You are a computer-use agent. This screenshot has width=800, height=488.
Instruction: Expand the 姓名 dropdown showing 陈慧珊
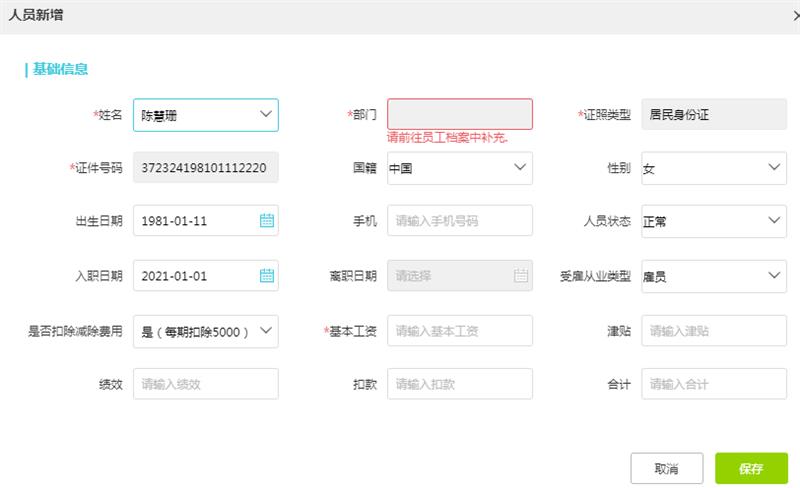[265, 115]
